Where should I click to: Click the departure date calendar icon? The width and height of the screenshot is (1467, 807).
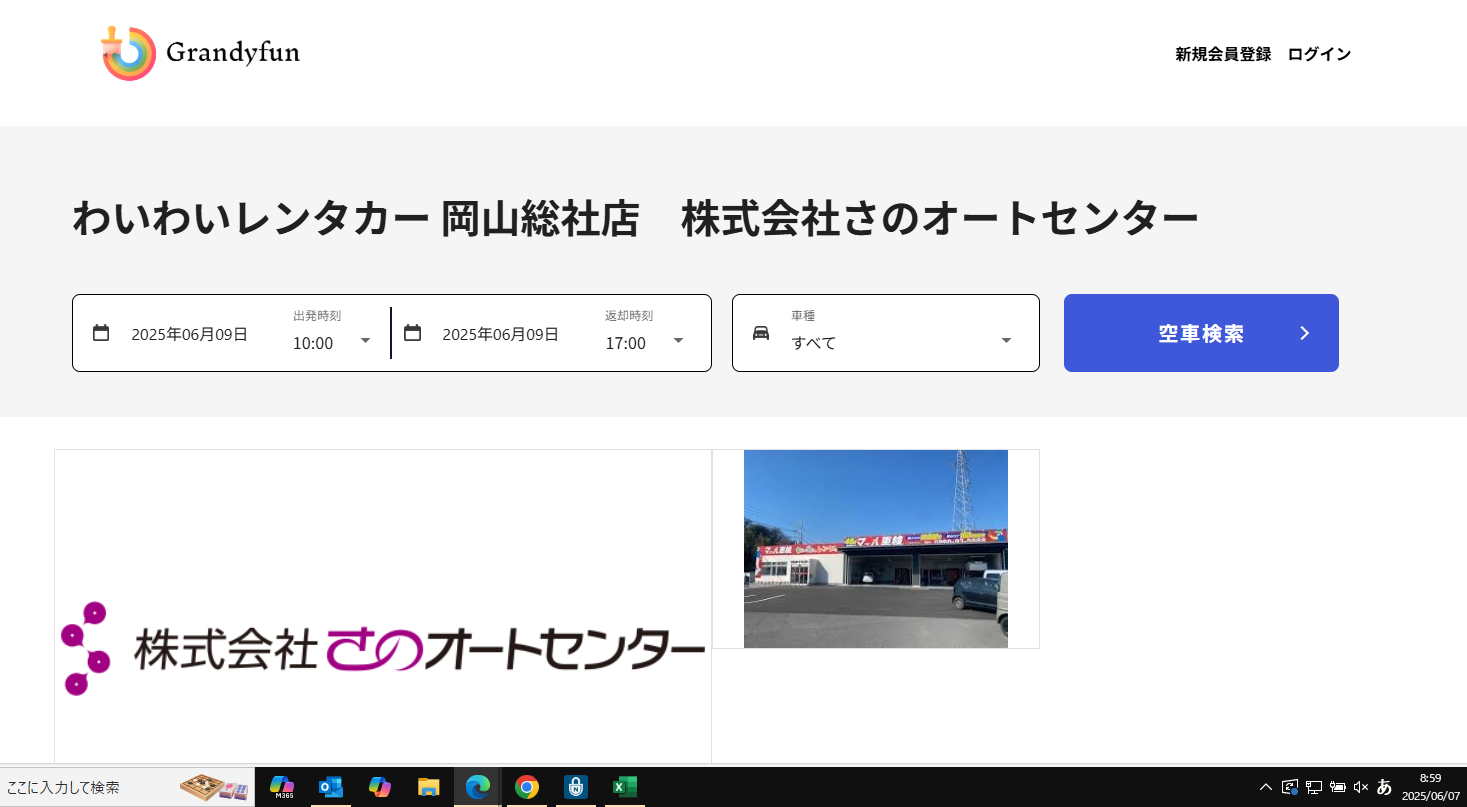[101, 333]
